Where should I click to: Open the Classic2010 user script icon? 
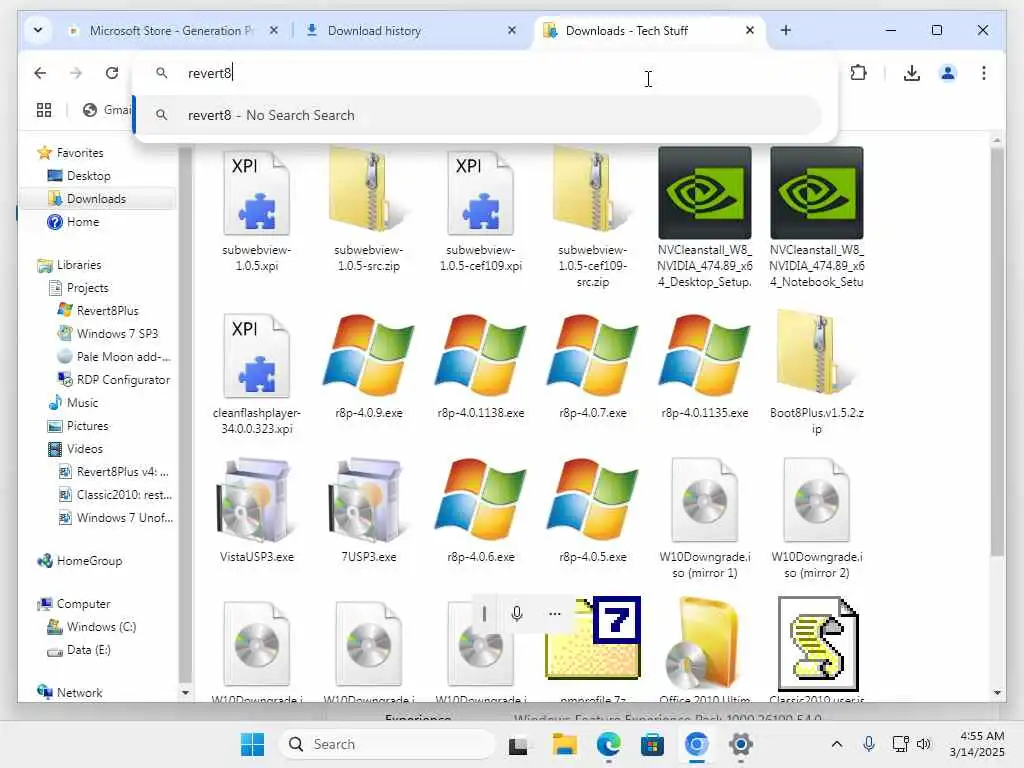(x=818, y=644)
